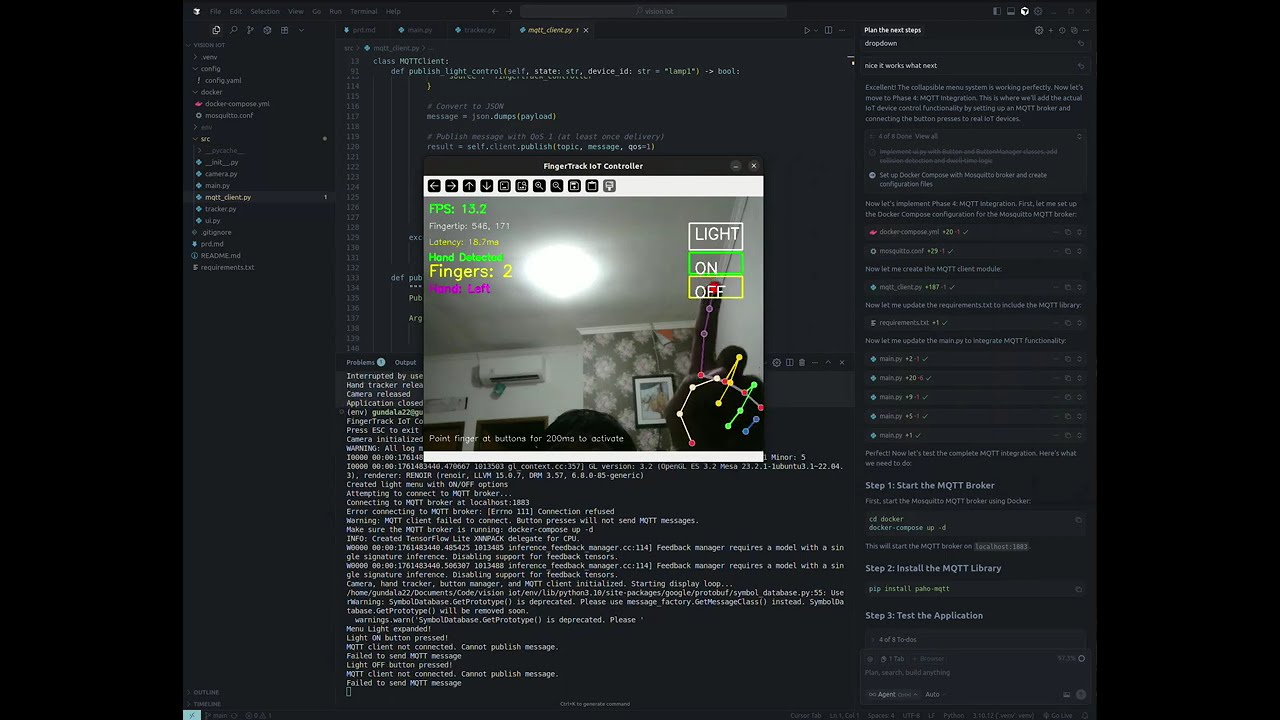
Task: Click the View all todos link
Action: pyautogui.click(x=926, y=136)
